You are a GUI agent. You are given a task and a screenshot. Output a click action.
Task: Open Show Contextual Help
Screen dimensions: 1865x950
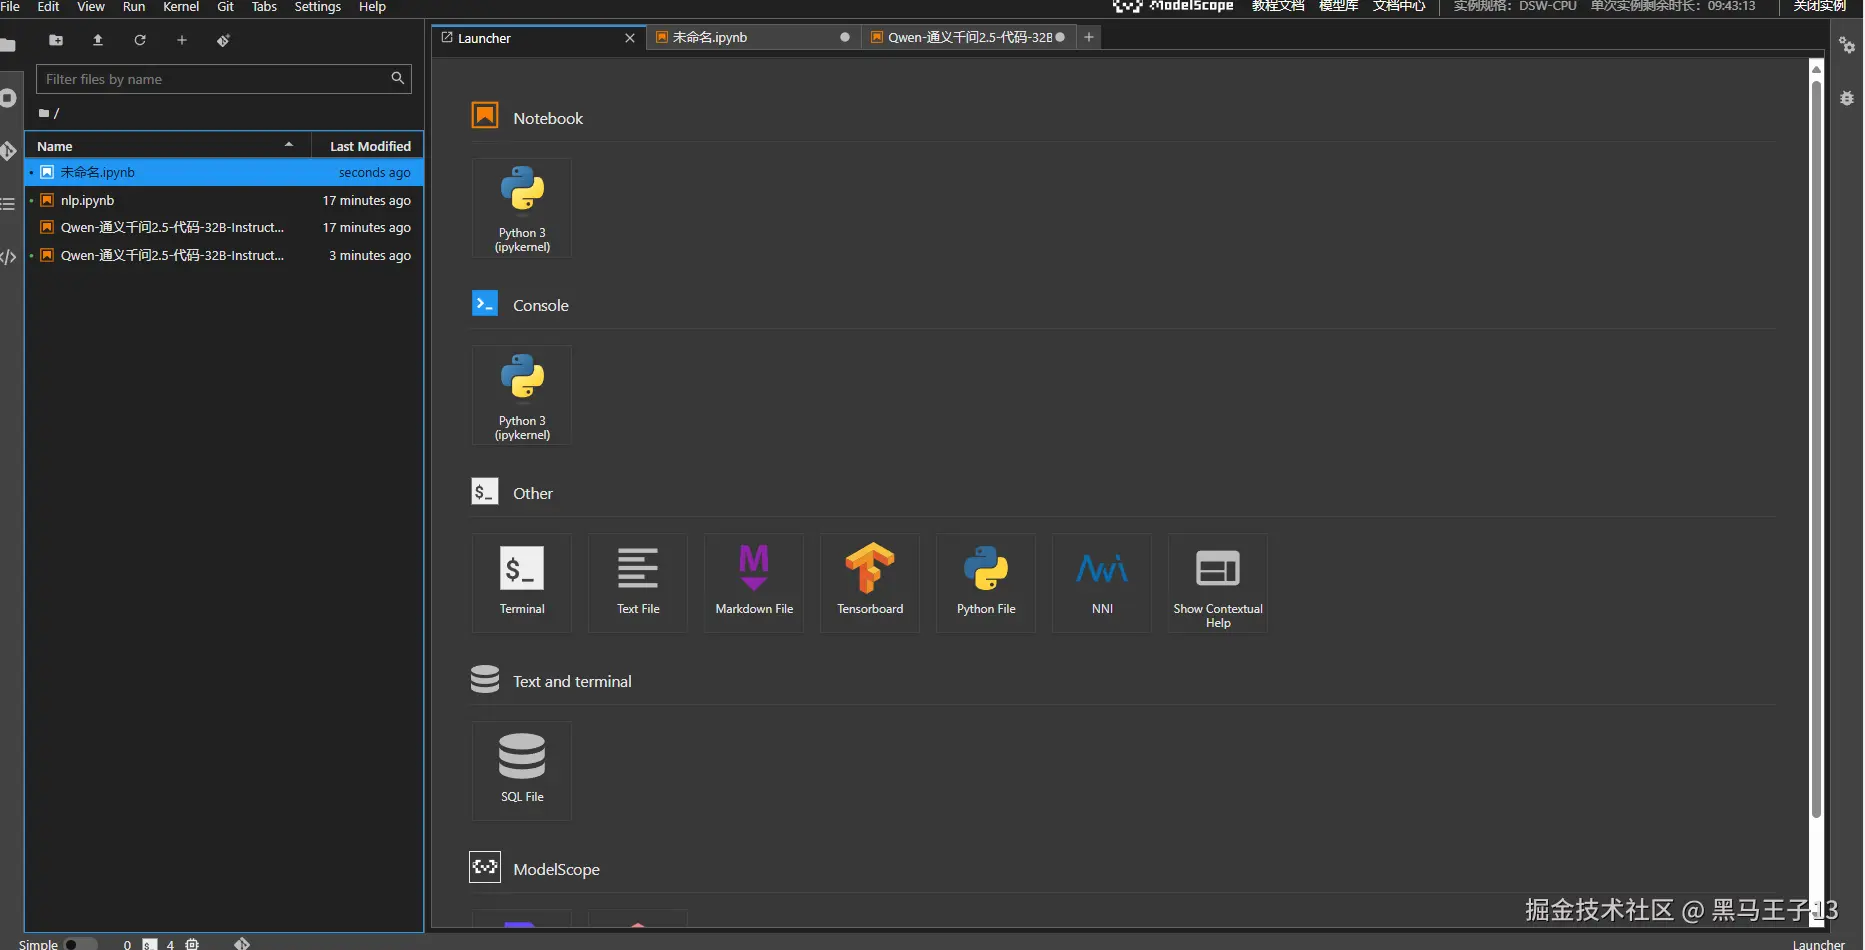(x=1218, y=583)
